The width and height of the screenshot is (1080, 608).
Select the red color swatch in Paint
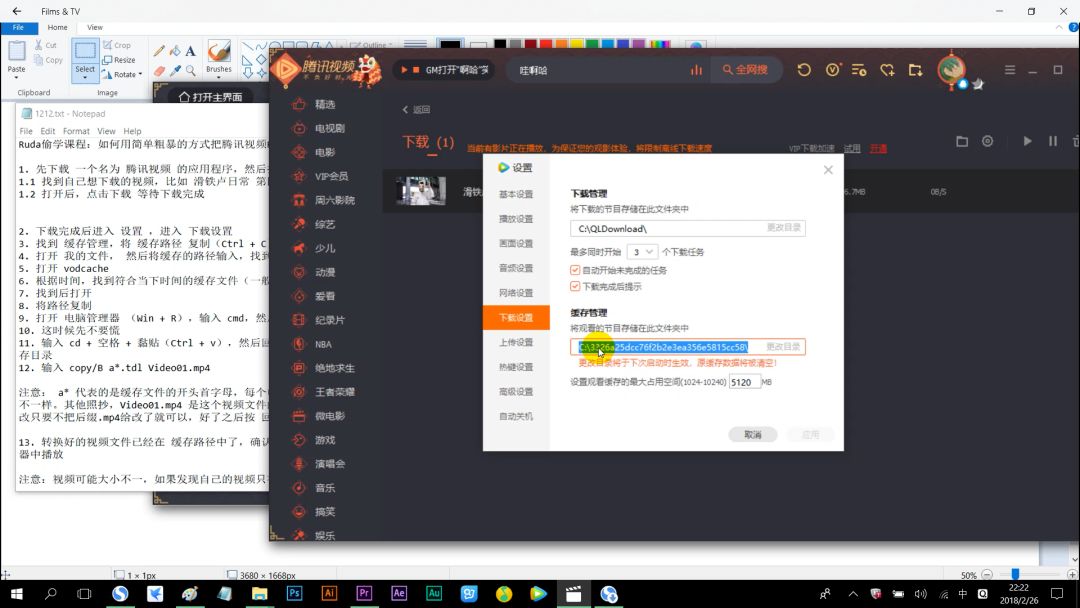(546, 44)
